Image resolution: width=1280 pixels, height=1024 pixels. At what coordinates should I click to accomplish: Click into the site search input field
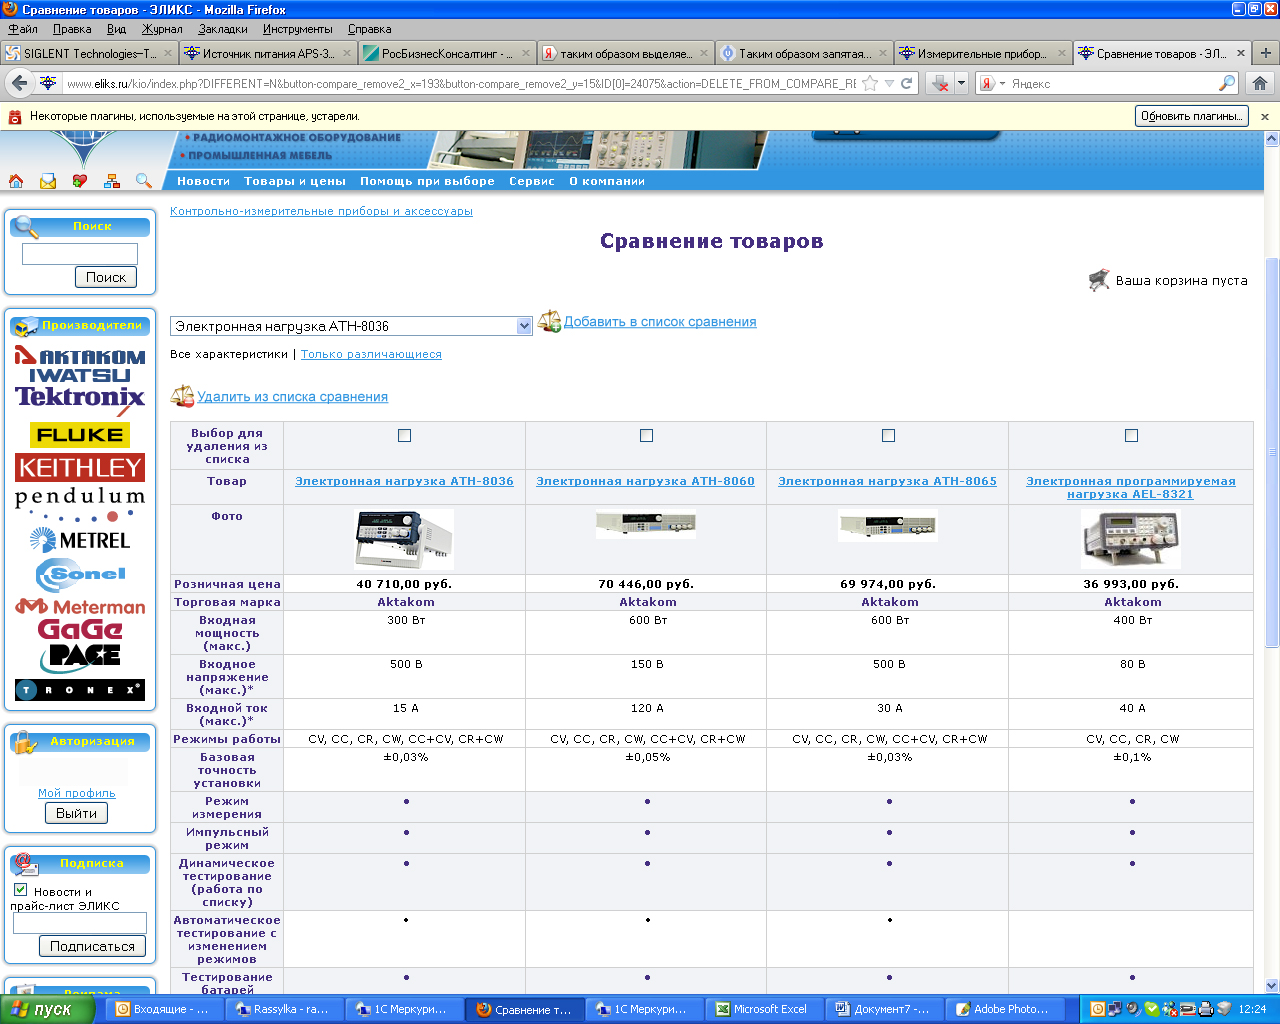coord(80,254)
